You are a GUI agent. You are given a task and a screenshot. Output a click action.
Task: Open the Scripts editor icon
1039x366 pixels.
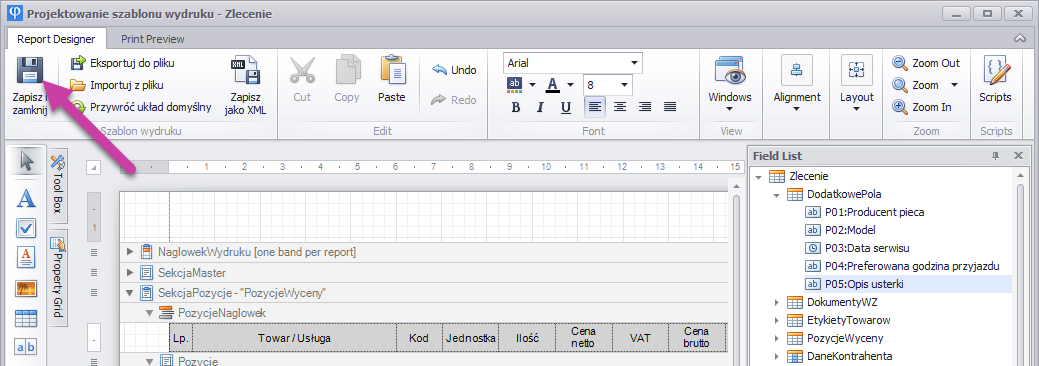point(995,70)
